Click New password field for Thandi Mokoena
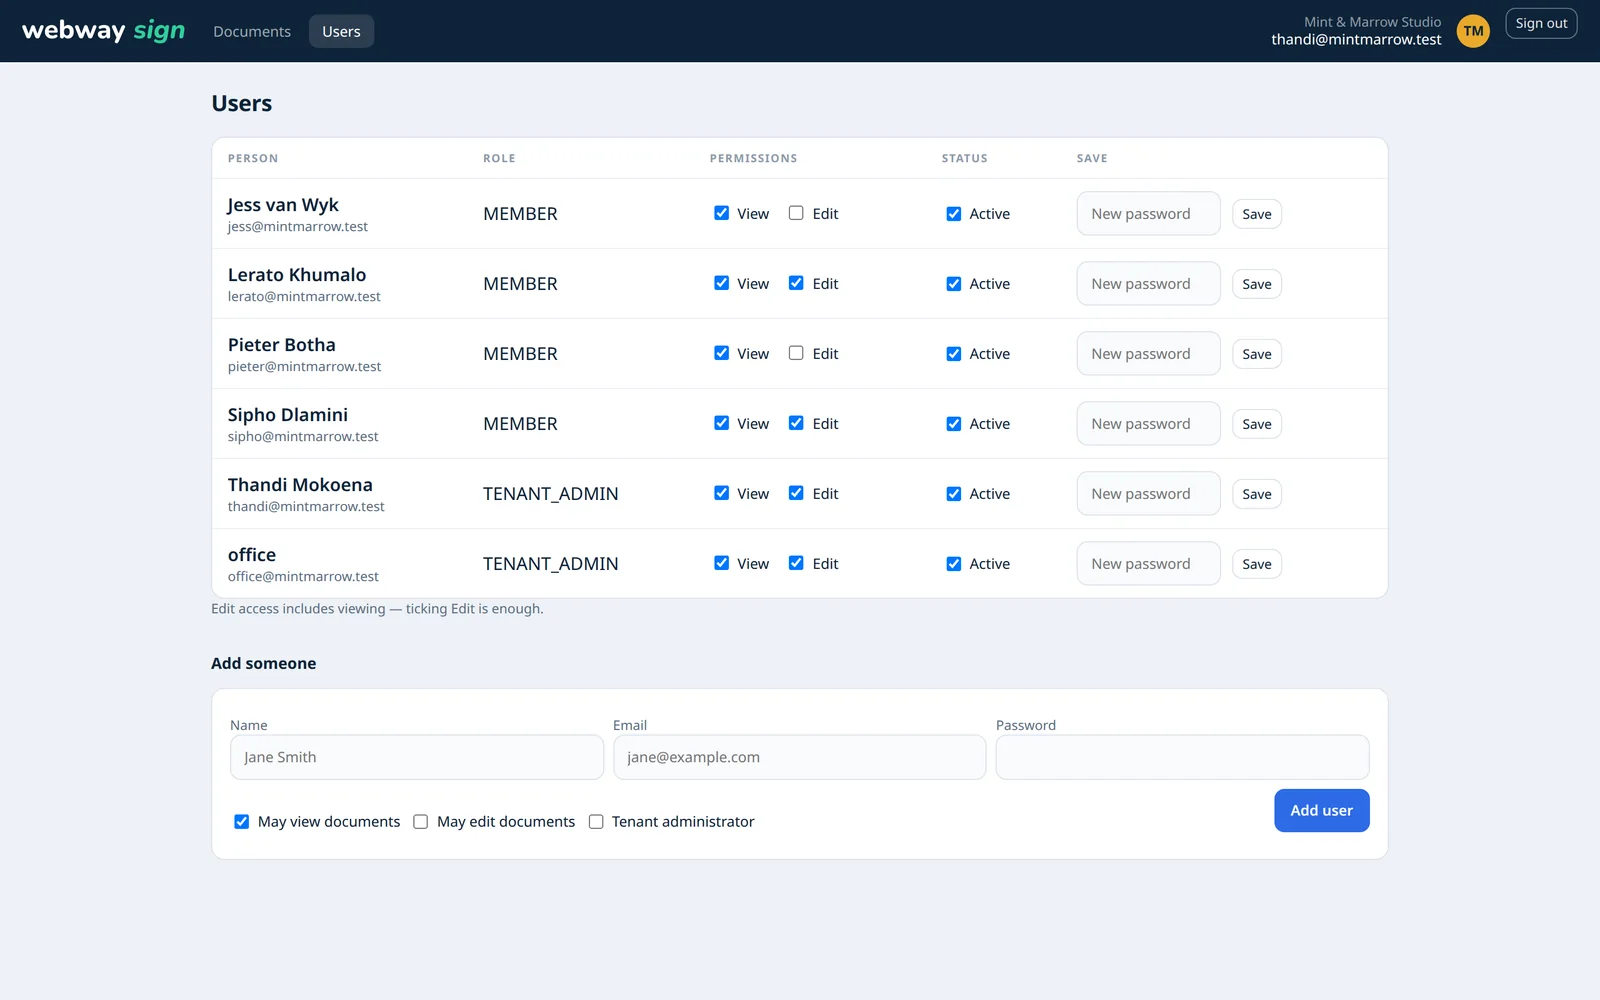This screenshot has width=1600, height=1000. coord(1148,494)
